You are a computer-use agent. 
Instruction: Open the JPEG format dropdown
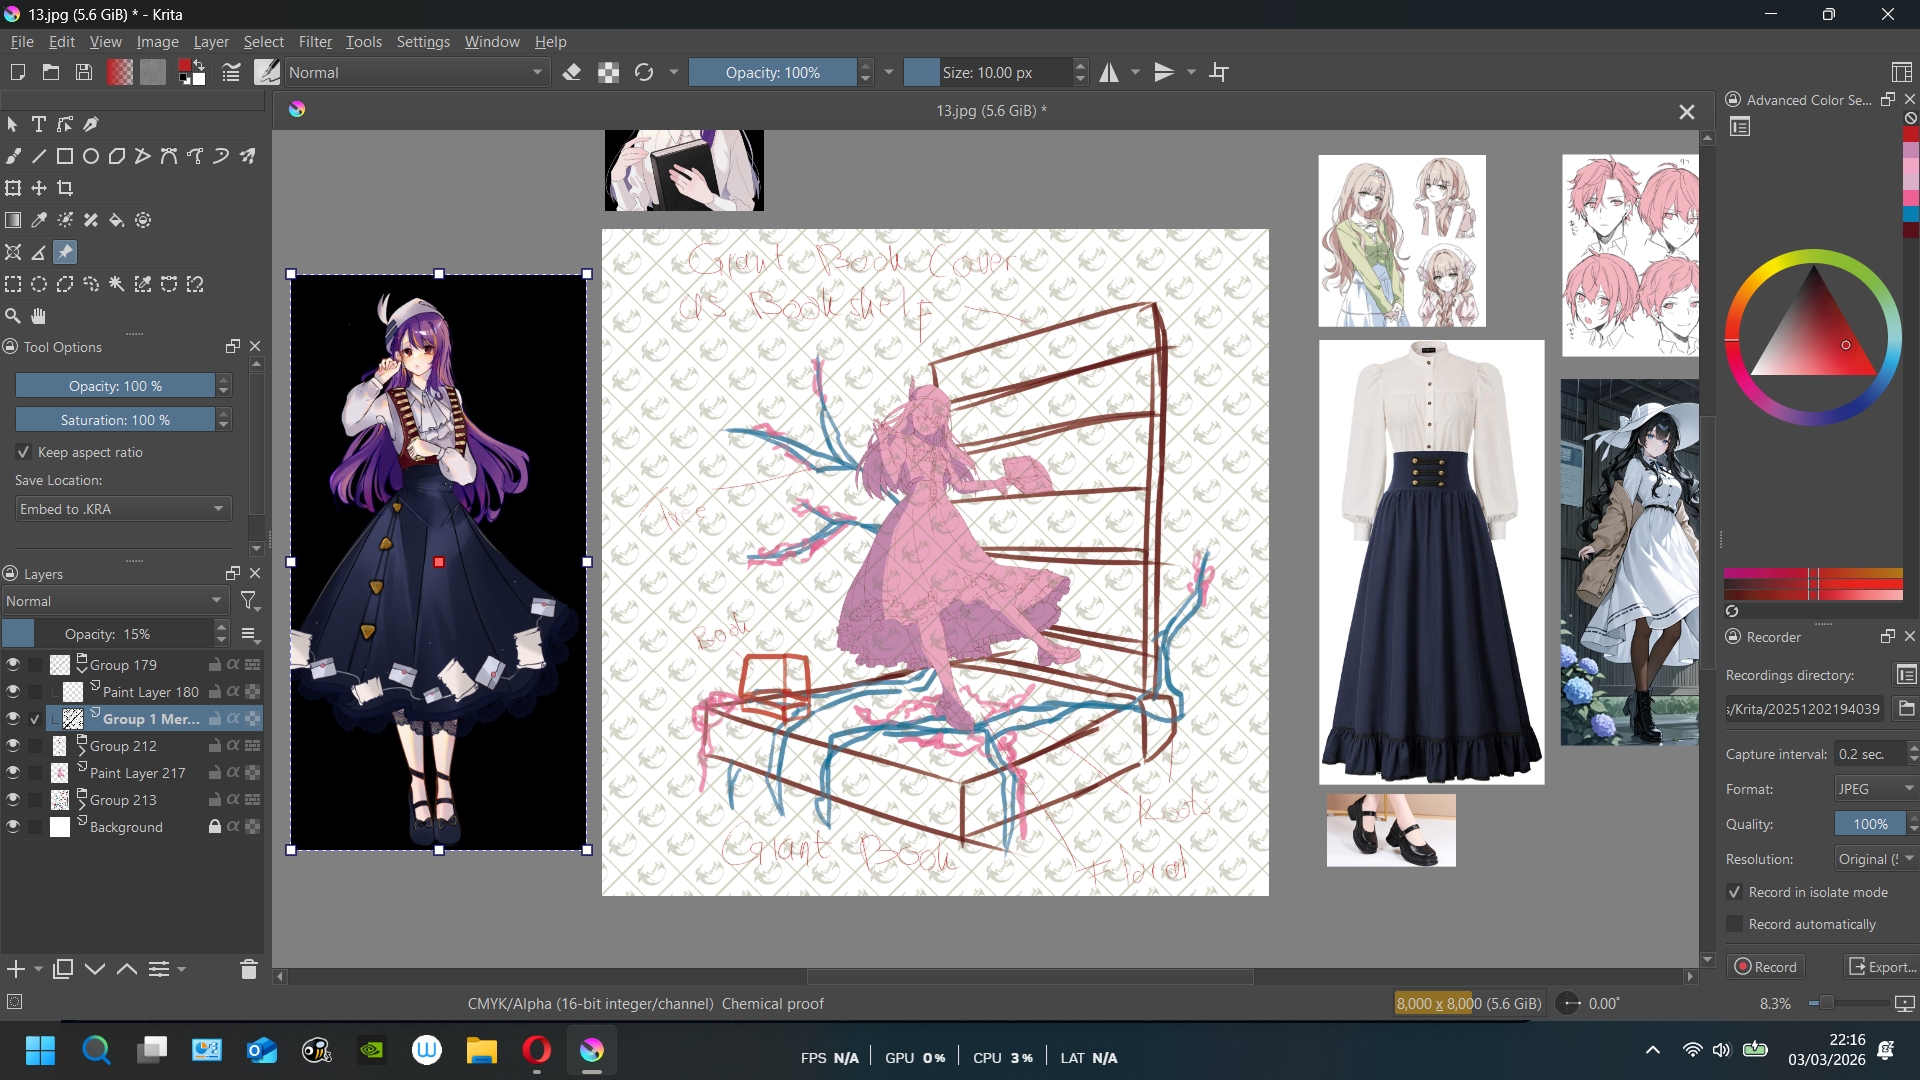pos(1875,789)
